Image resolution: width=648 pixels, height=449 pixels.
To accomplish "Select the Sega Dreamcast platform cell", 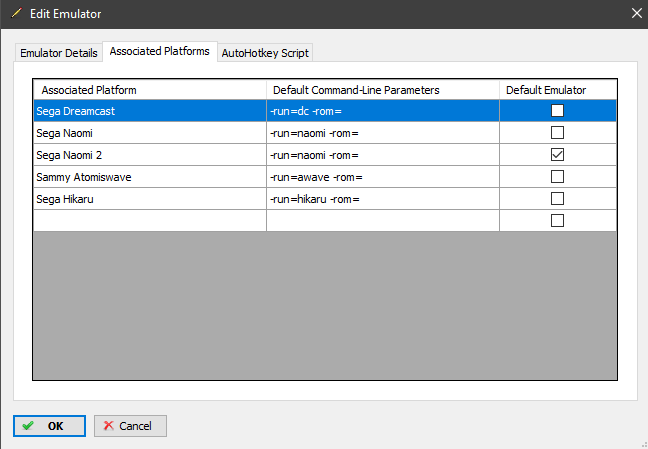I will pyautogui.click(x=150, y=111).
